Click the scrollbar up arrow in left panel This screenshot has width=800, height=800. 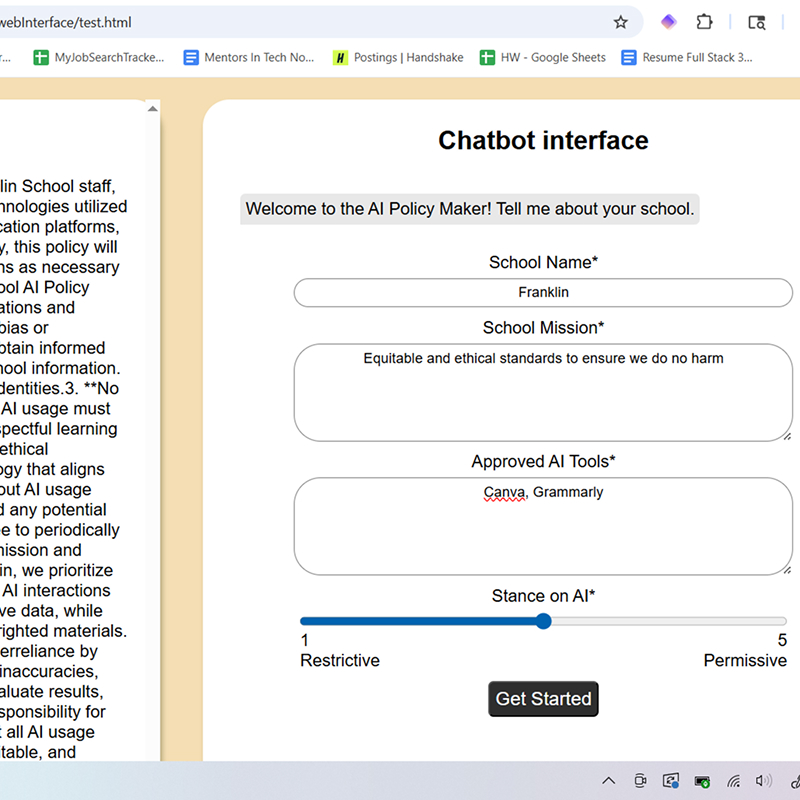click(x=152, y=107)
